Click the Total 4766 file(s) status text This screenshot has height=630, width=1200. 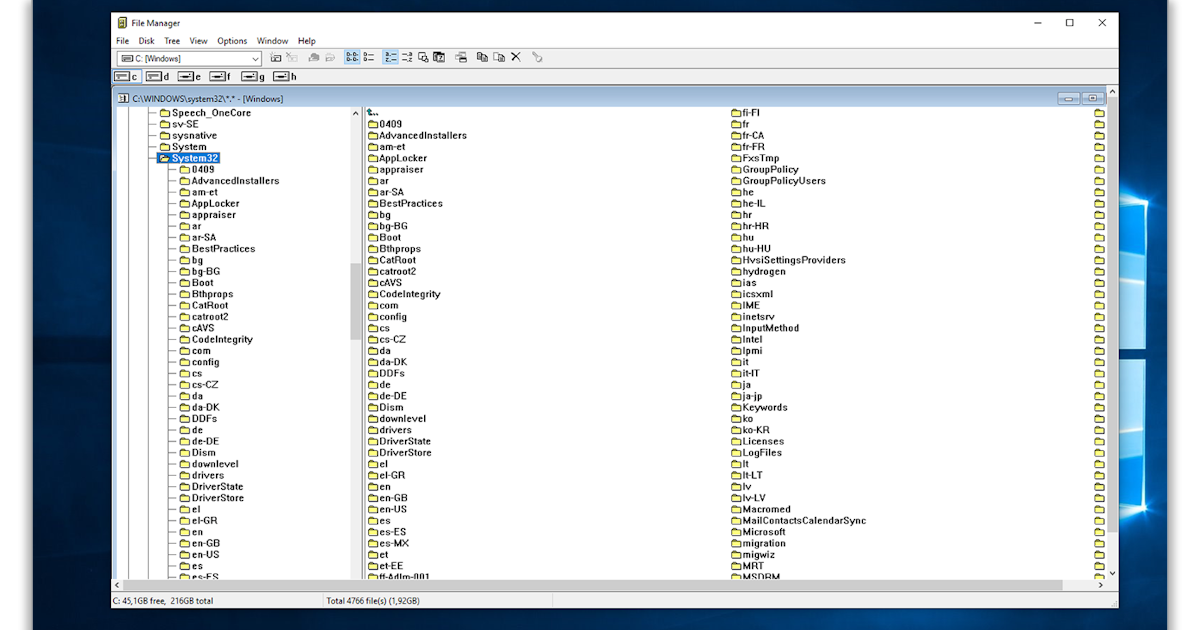pos(373,601)
